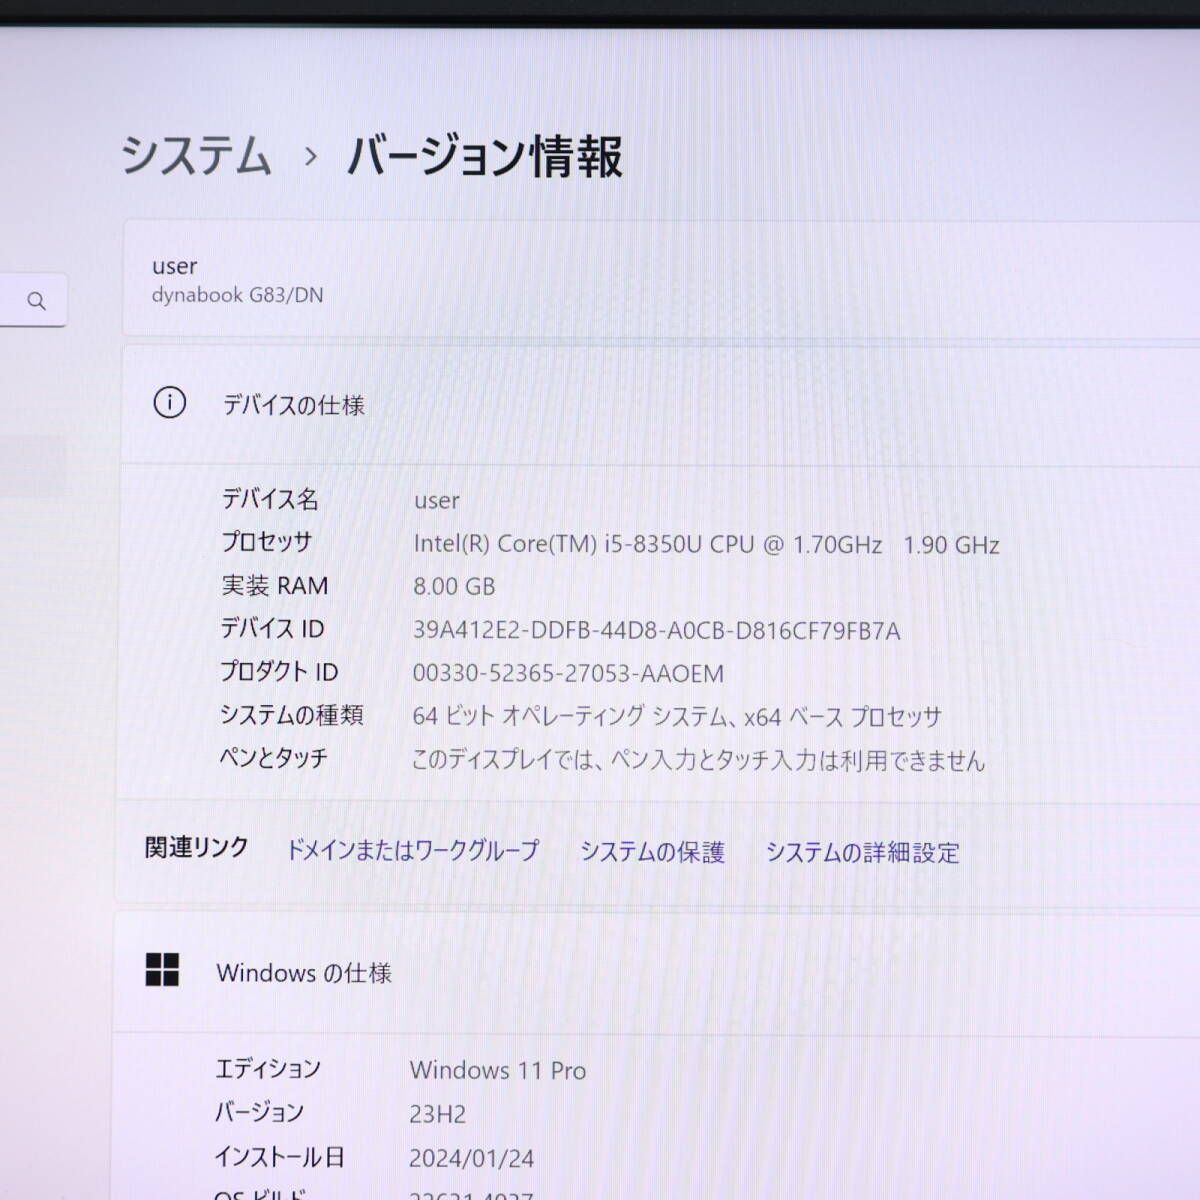Click the search magnifier icon
This screenshot has height=1200, width=1200.
point(37,300)
